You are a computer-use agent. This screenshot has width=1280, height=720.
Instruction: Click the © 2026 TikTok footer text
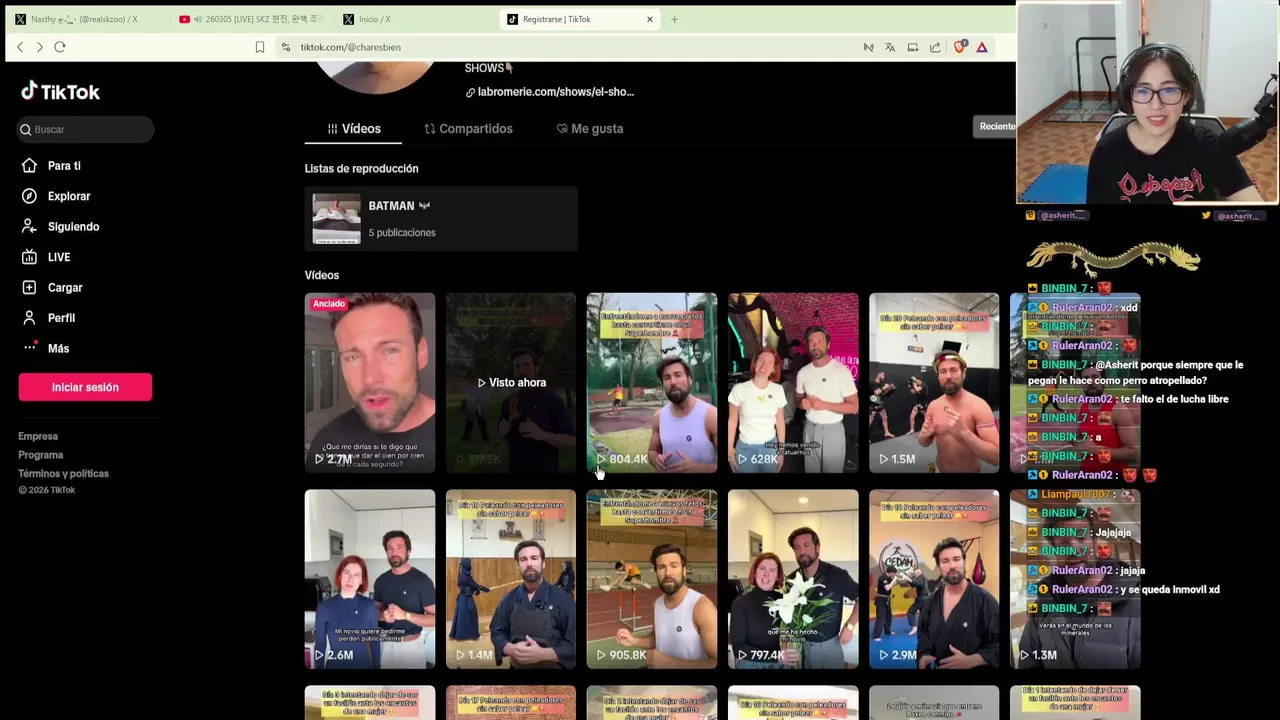(x=47, y=490)
